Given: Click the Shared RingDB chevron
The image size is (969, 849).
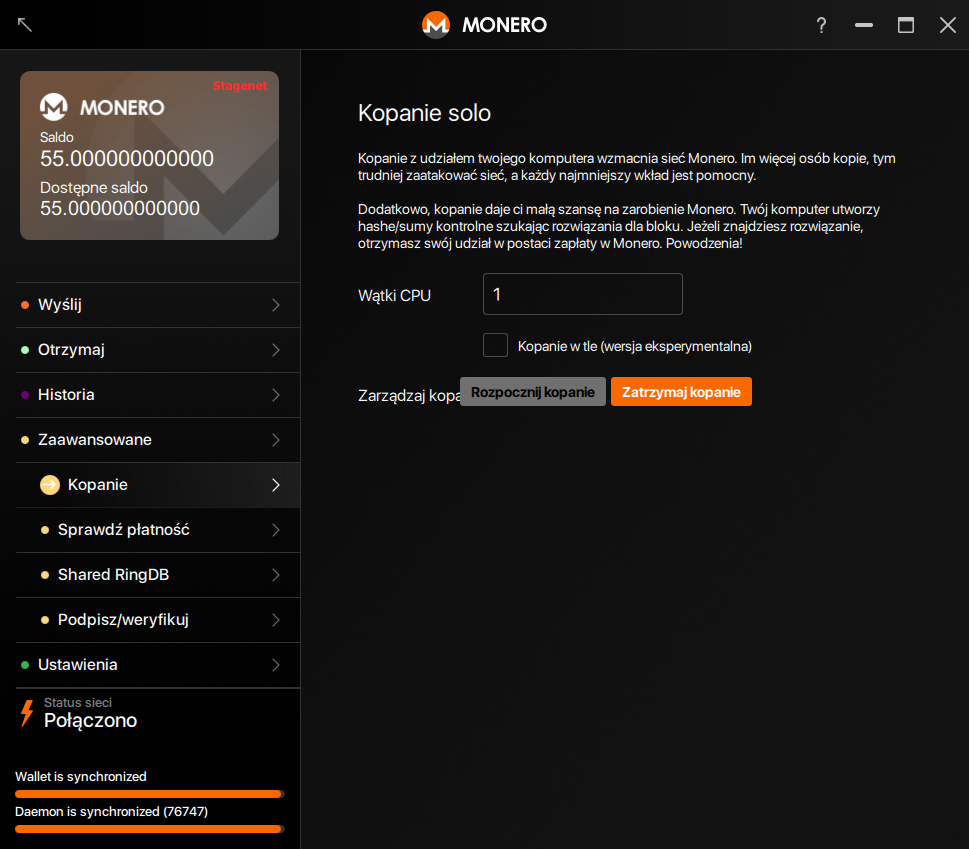Looking at the screenshot, I should coord(276,575).
